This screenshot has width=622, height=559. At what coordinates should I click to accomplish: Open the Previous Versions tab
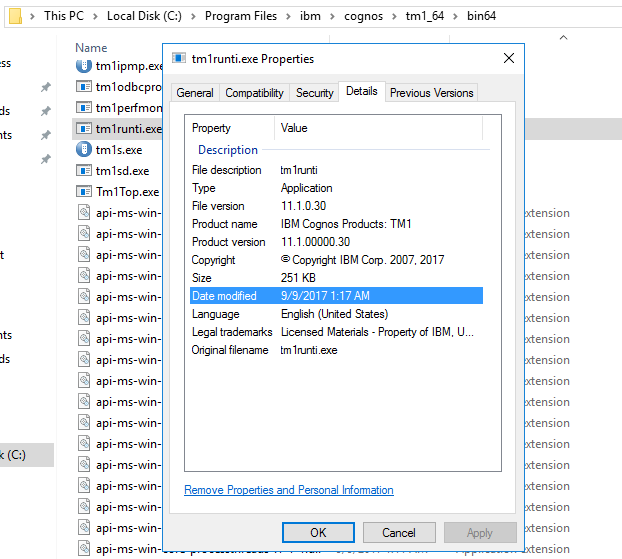tap(432, 93)
